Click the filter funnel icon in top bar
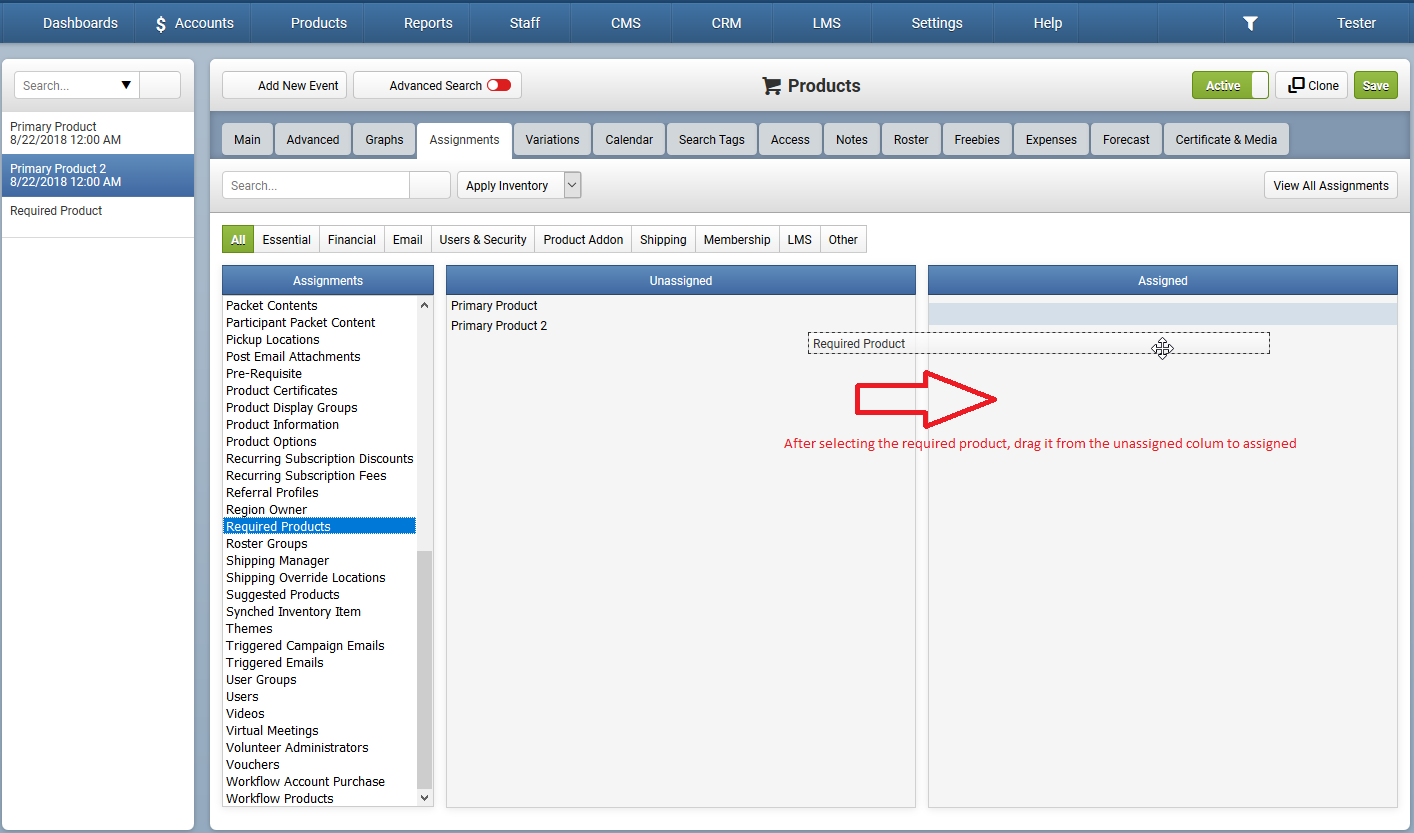The height and width of the screenshot is (833, 1414). coord(1250,23)
